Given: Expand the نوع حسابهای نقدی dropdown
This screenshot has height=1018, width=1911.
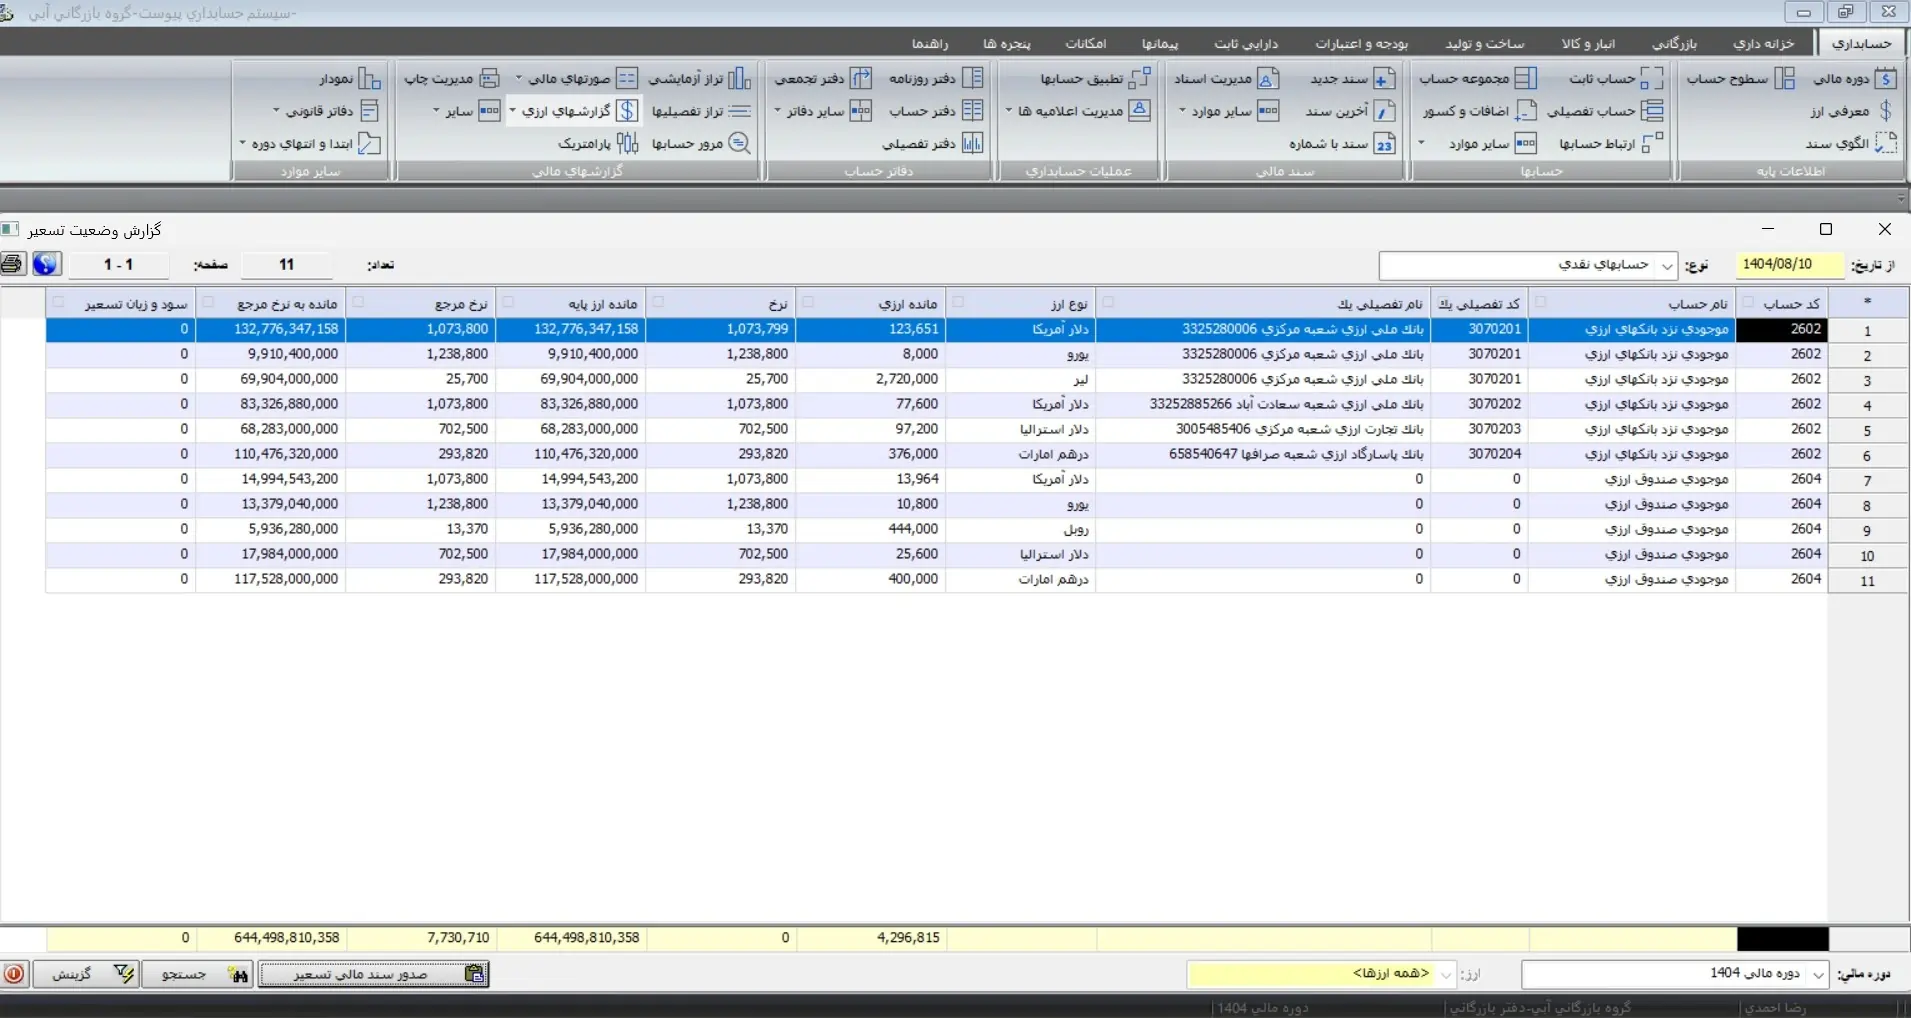Looking at the screenshot, I should pyautogui.click(x=1667, y=266).
